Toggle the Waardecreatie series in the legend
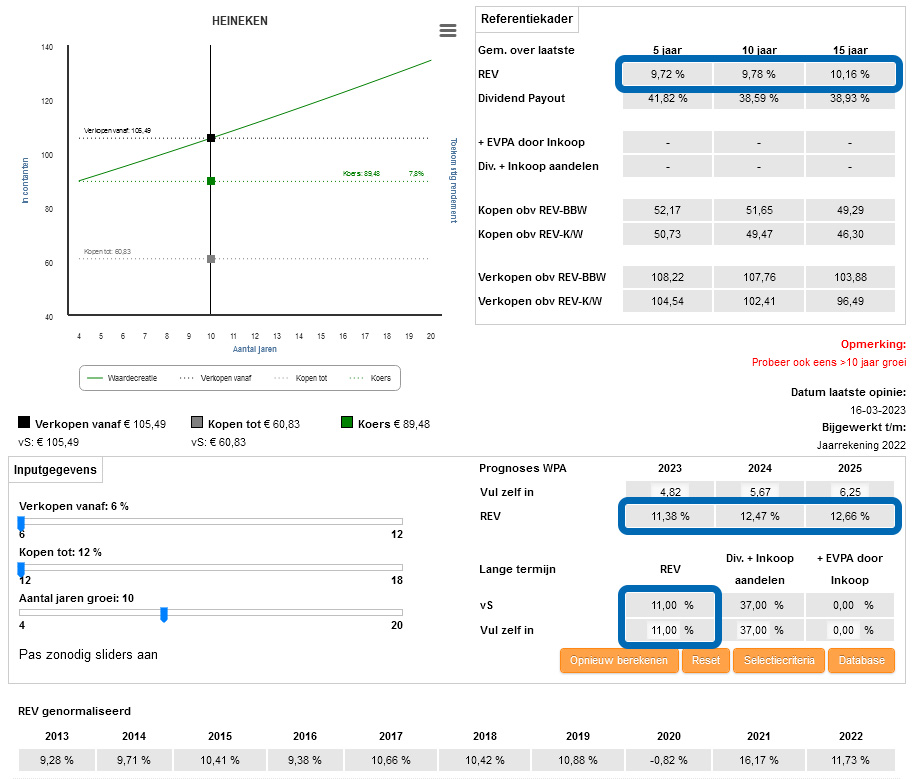Viewport: 914px width, 779px height. 122,378
